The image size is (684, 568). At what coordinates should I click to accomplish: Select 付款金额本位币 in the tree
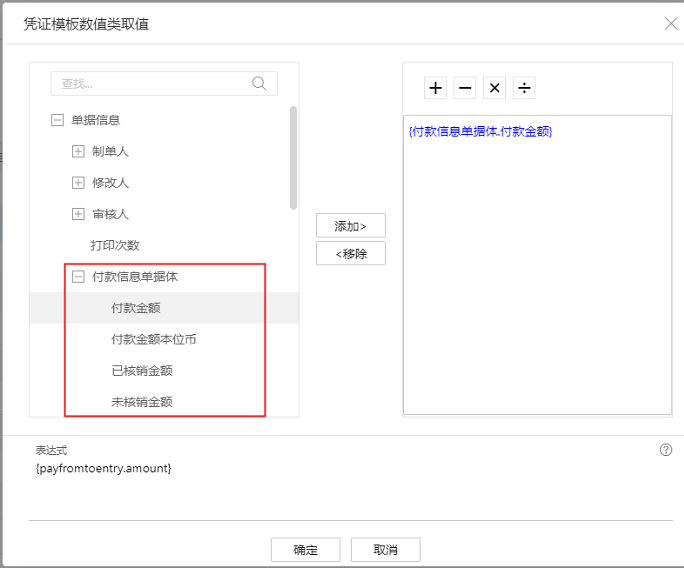click(x=153, y=339)
